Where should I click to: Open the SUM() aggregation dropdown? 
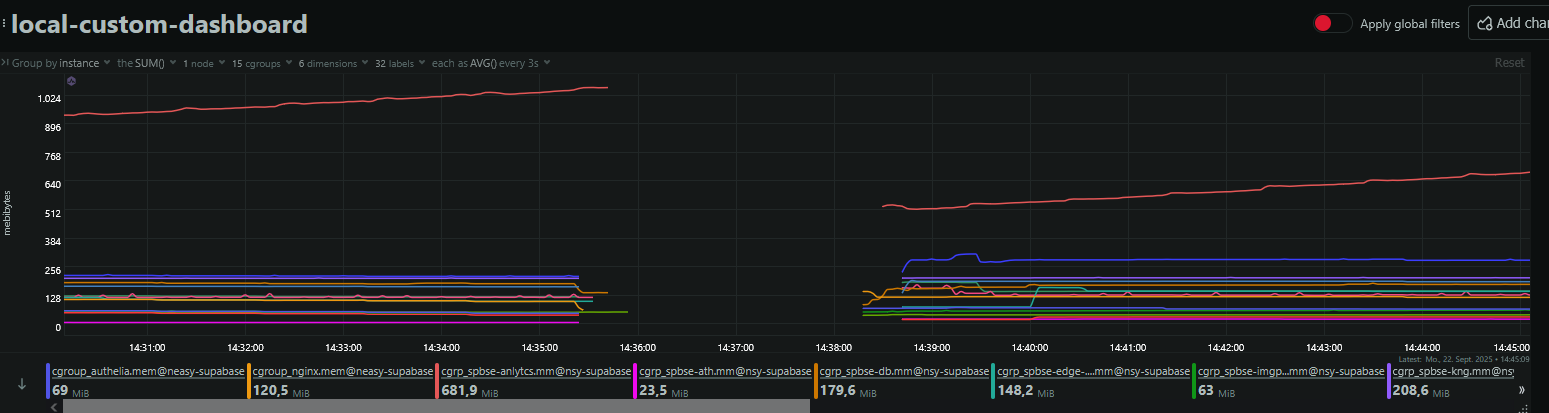point(146,63)
